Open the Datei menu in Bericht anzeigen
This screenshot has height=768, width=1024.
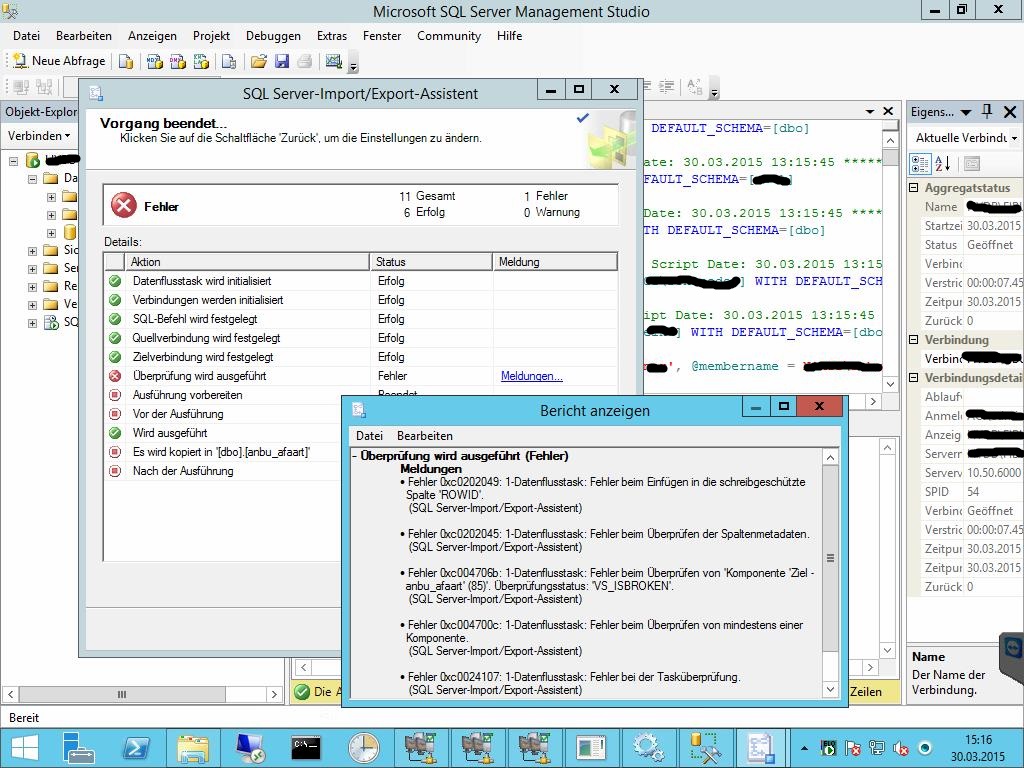tap(370, 436)
